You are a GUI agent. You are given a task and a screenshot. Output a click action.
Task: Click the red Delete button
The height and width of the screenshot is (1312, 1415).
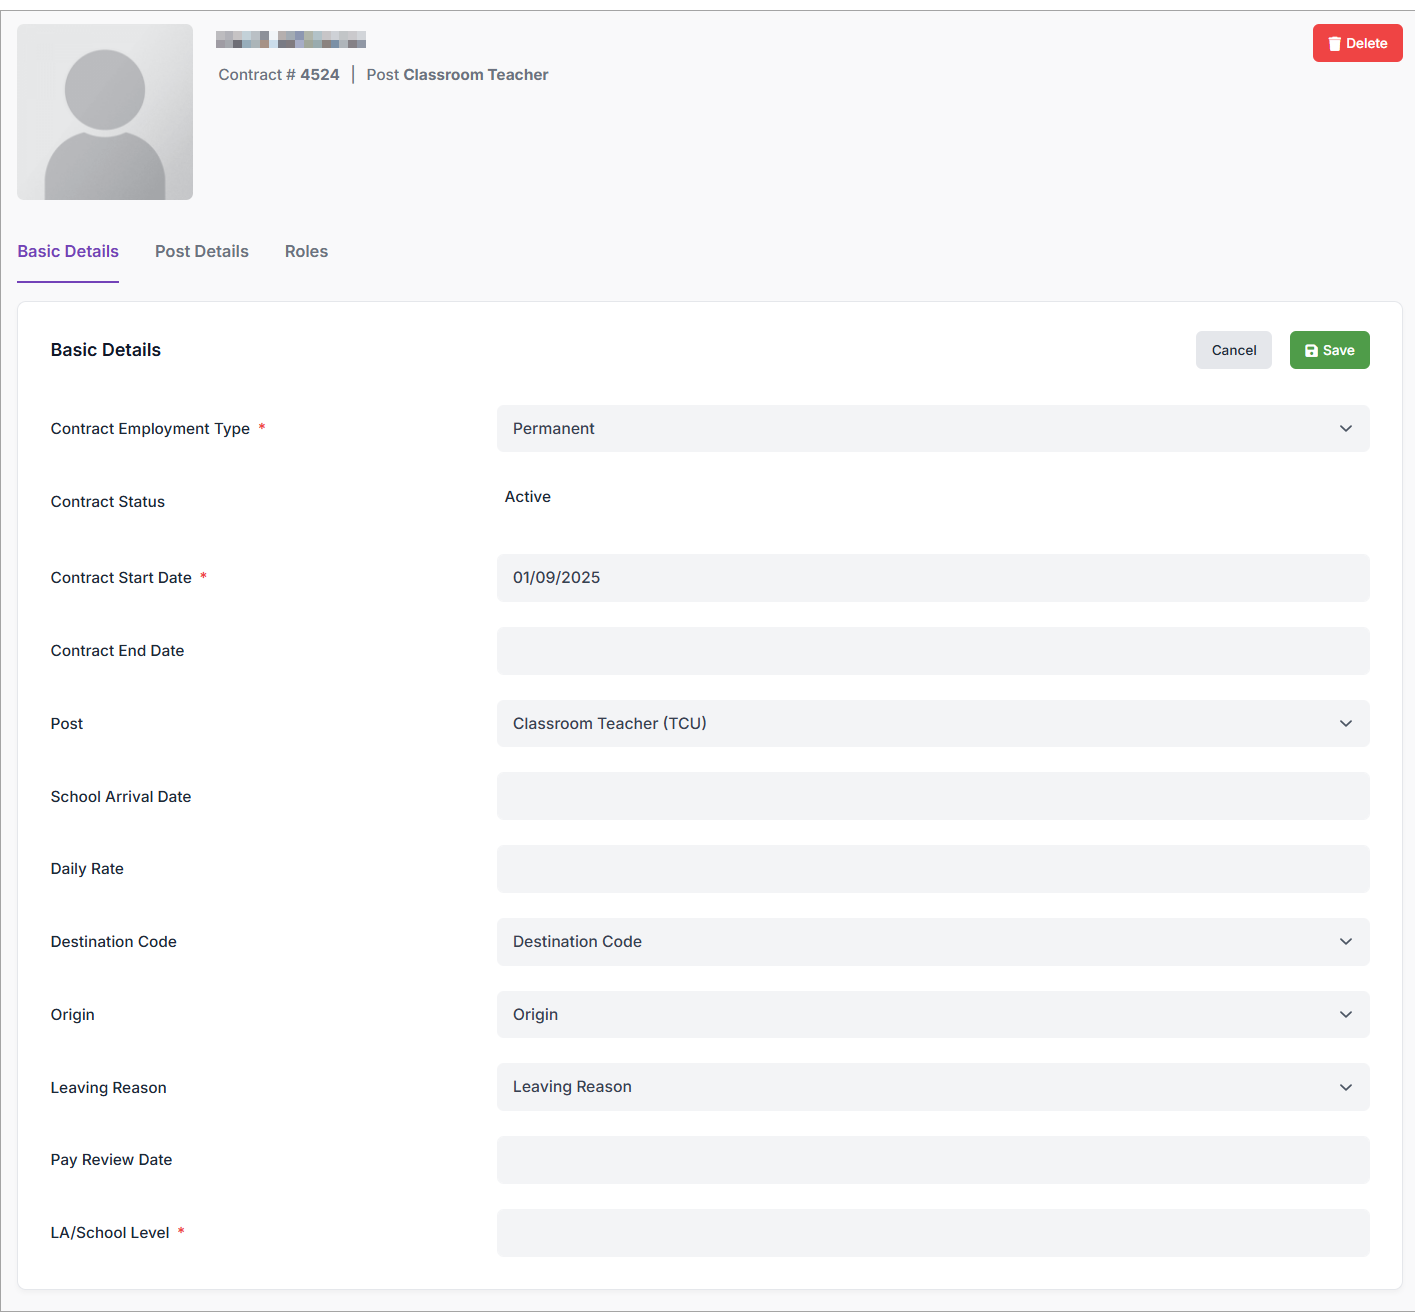pos(1357,43)
